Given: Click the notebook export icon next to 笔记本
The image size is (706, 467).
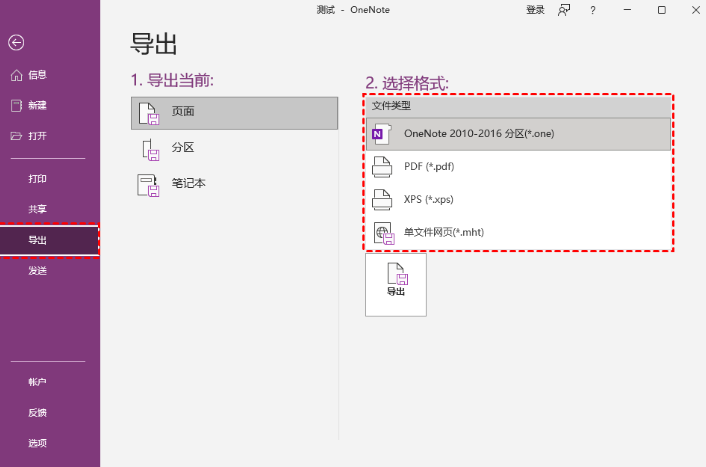Looking at the screenshot, I should pos(149,186).
